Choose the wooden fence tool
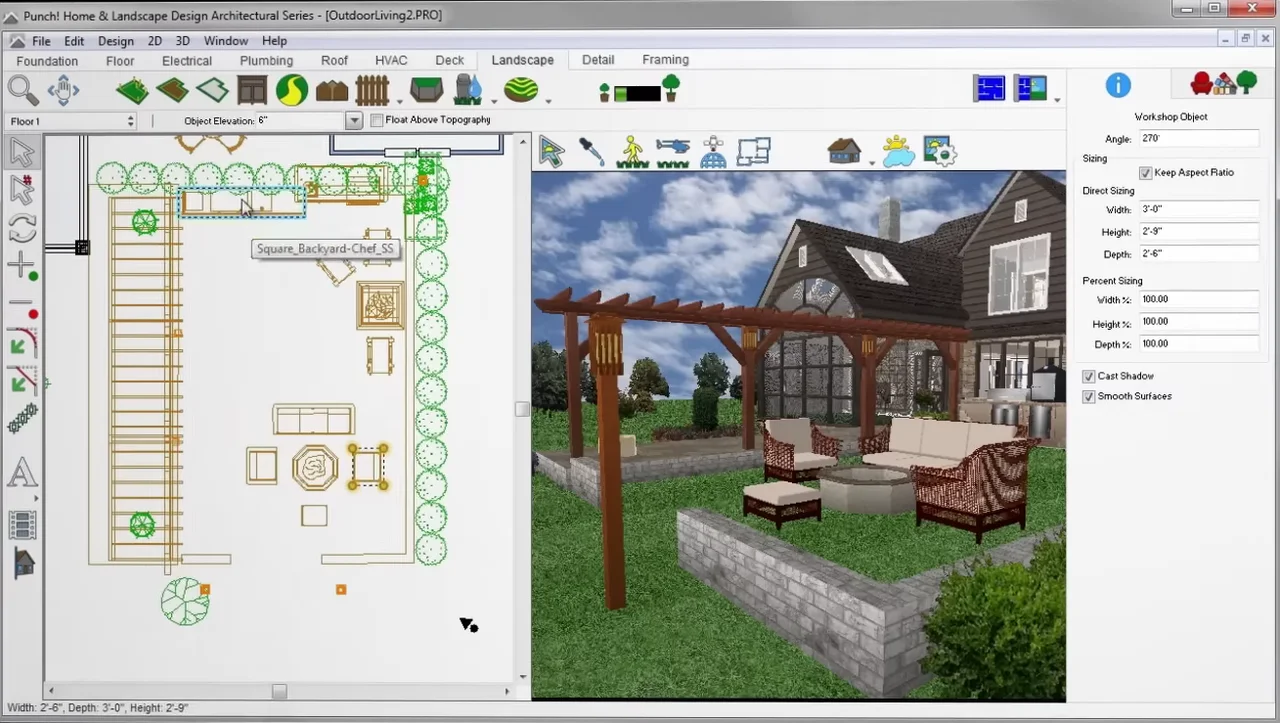 point(372,90)
